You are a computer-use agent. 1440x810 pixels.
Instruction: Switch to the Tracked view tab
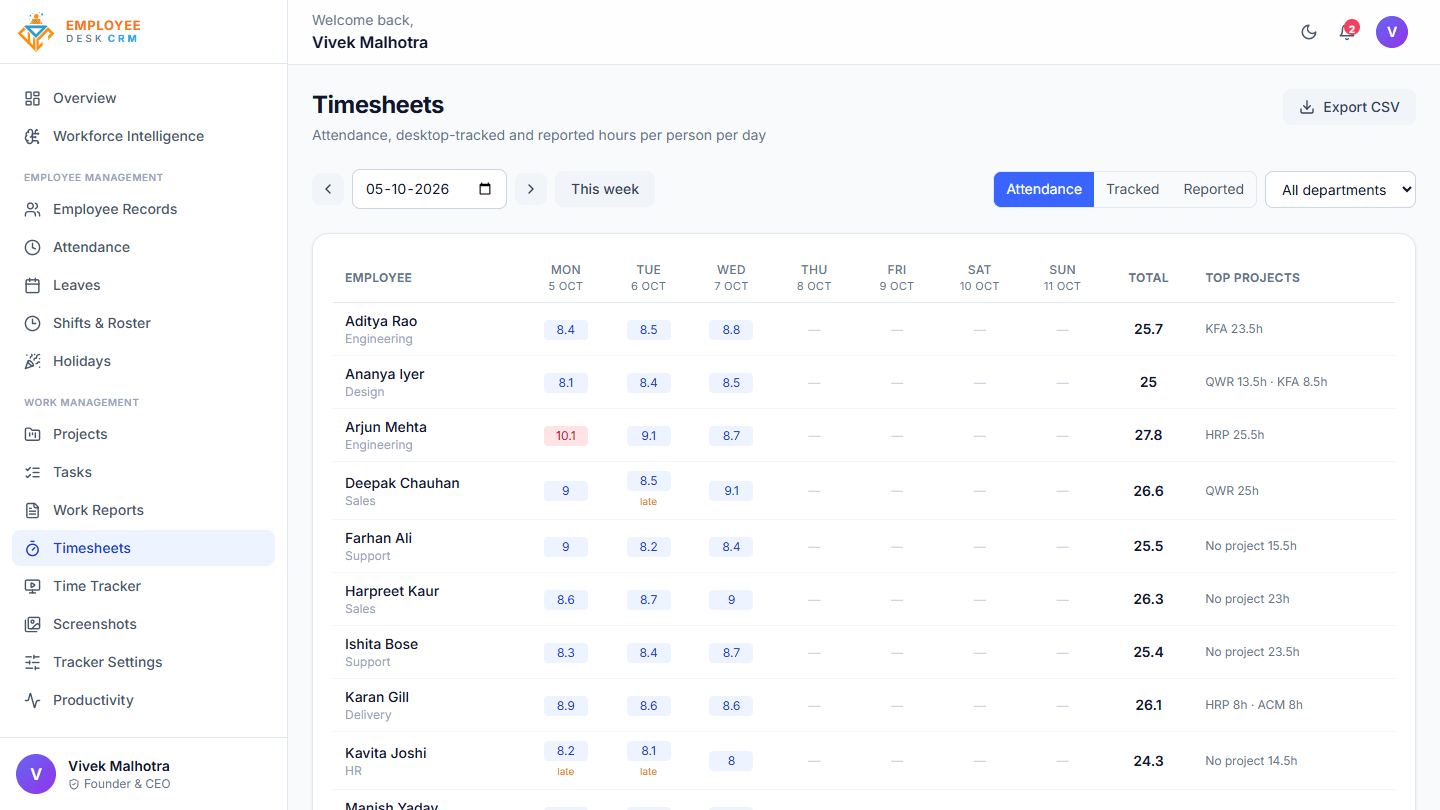pos(1133,189)
